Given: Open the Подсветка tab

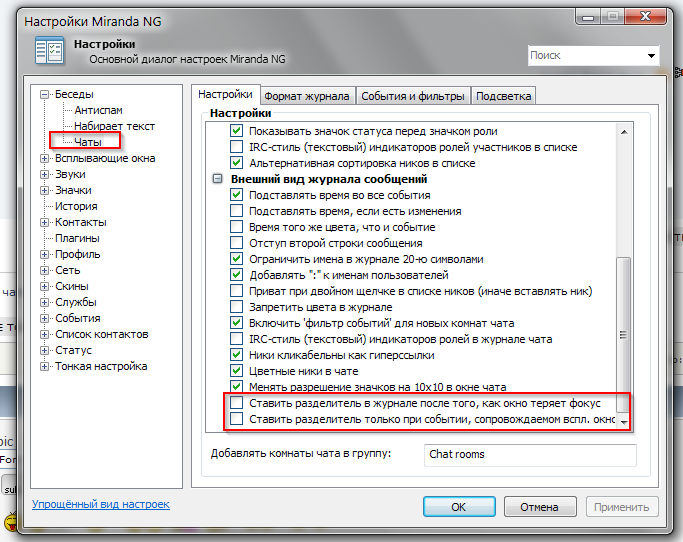Looking at the screenshot, I should point(504,96).
